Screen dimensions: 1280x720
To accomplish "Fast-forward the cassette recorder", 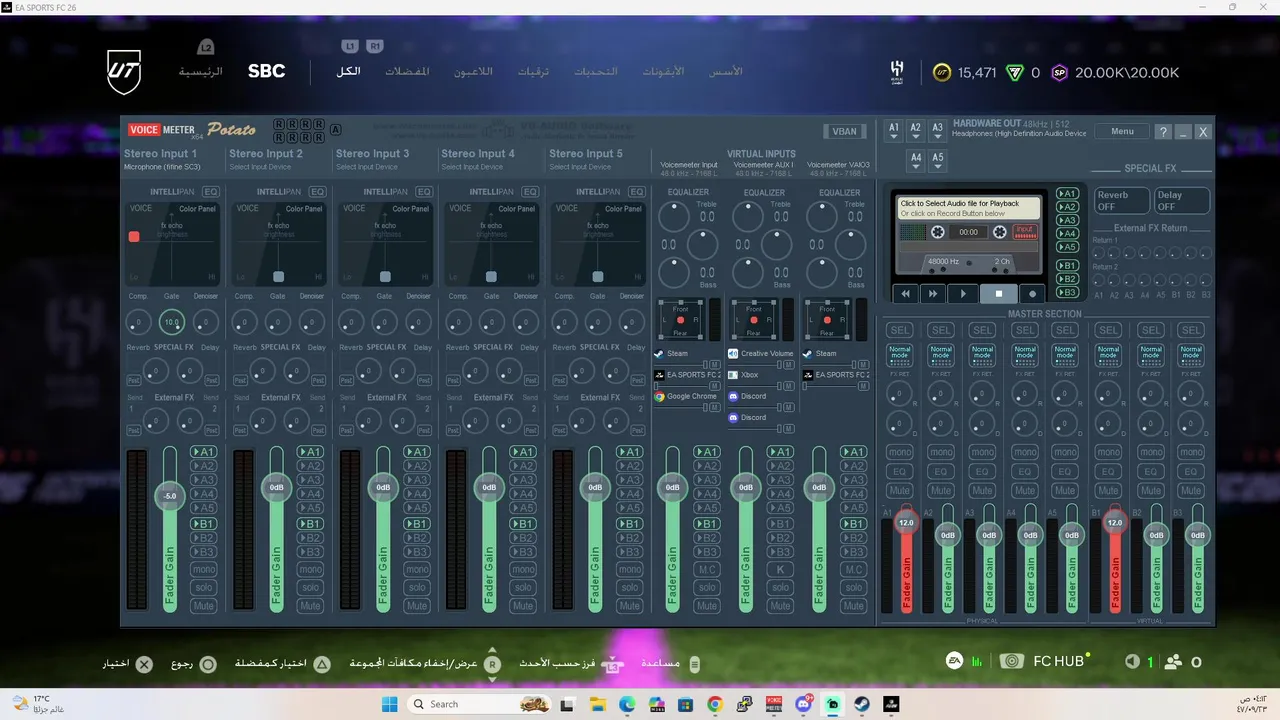I will pyautogui.click(x=933, y=293).
